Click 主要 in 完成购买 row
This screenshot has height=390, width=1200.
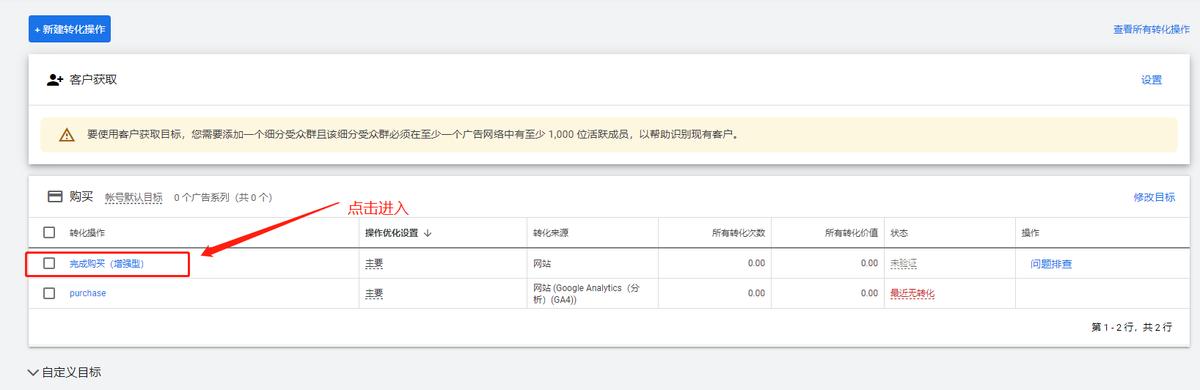click(x=374, y=263)
